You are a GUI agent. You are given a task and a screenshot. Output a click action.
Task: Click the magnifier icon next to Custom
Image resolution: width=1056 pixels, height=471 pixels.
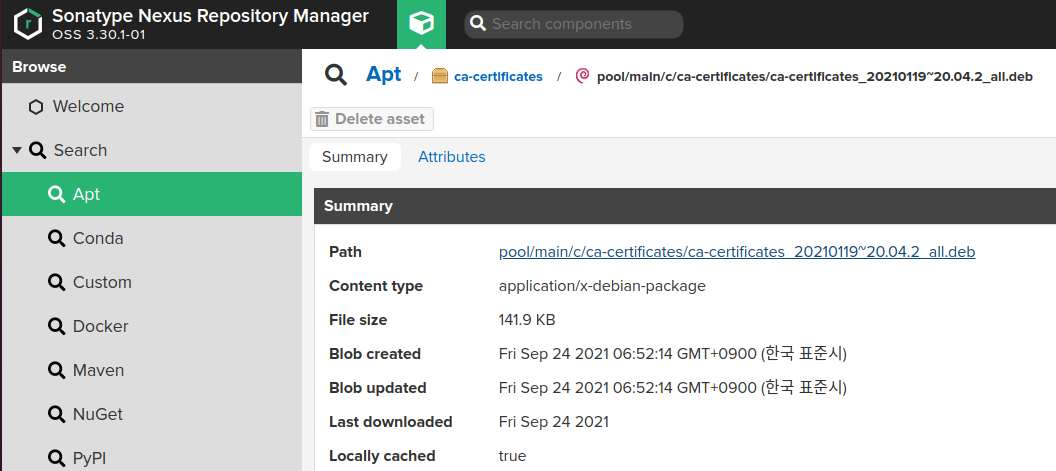point(57,282)
